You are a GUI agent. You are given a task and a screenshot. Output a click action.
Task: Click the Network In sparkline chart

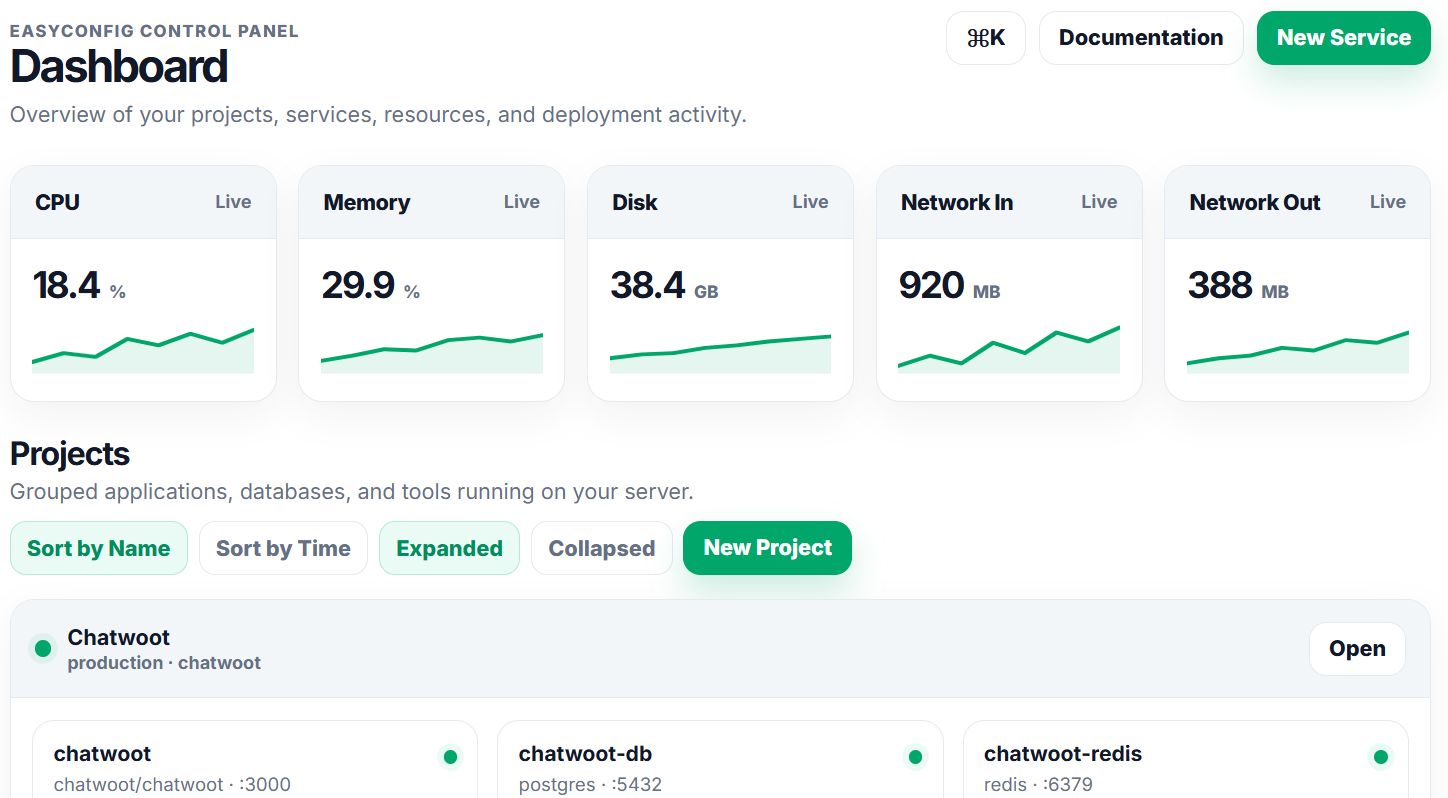pyautogui.click(x=1009, y=349)
